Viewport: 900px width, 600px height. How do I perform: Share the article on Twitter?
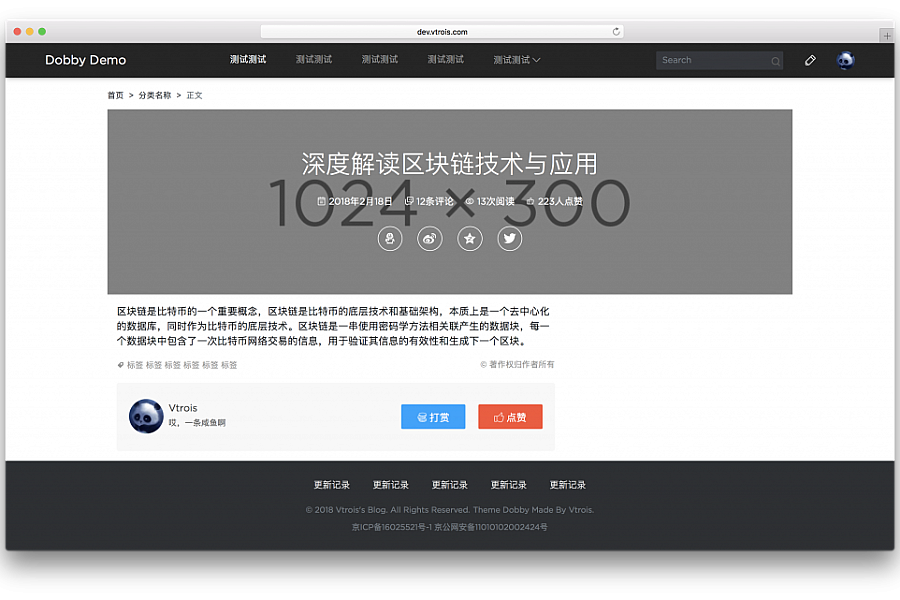coord(510,238)
